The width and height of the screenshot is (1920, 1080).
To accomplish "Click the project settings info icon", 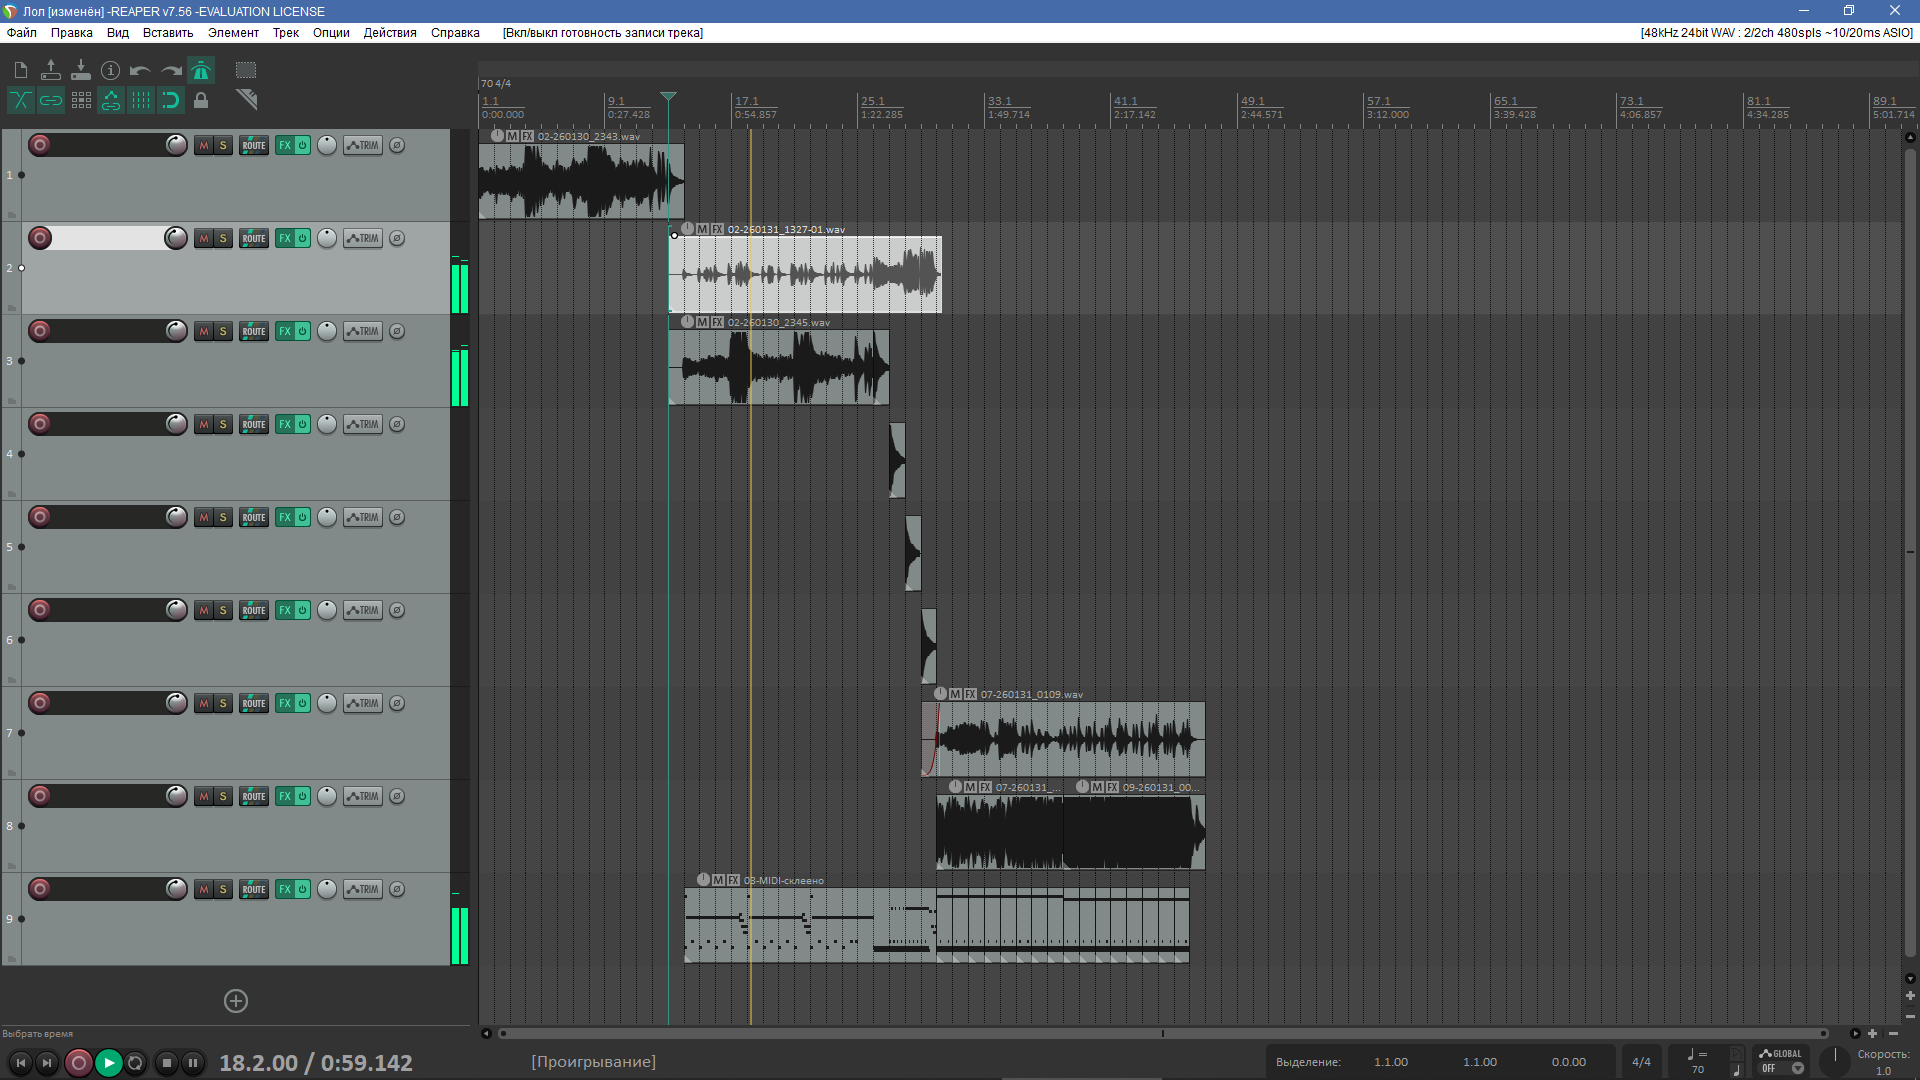I will 111,70.
